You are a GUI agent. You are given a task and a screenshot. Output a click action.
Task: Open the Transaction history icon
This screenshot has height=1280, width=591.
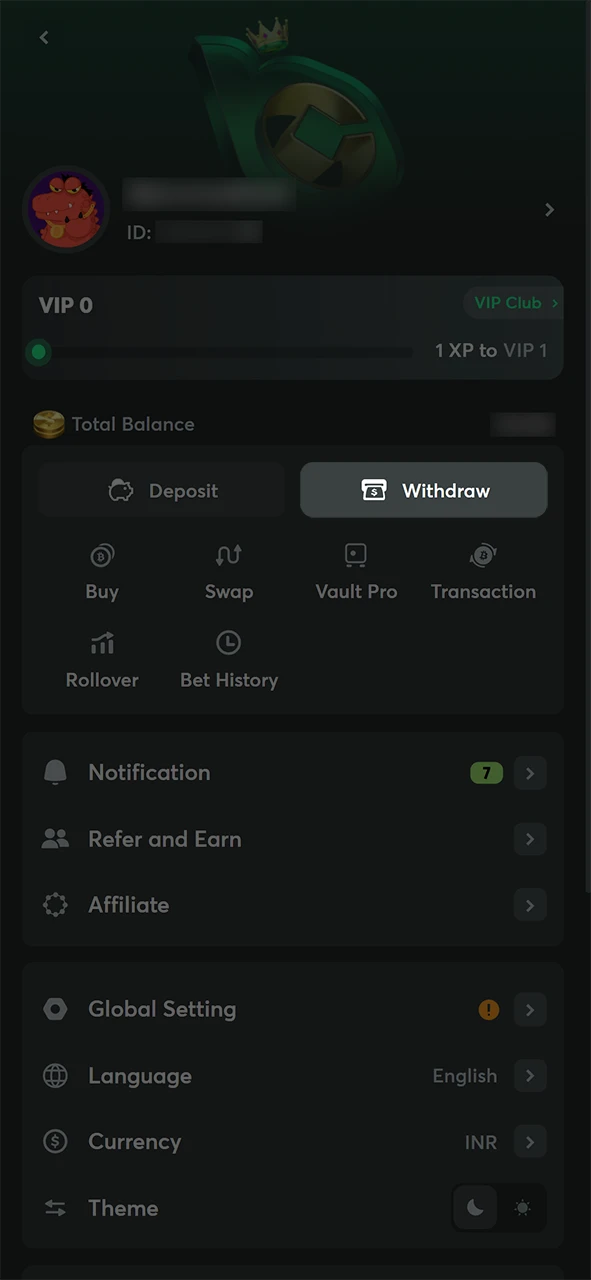(x=483, y=556)
